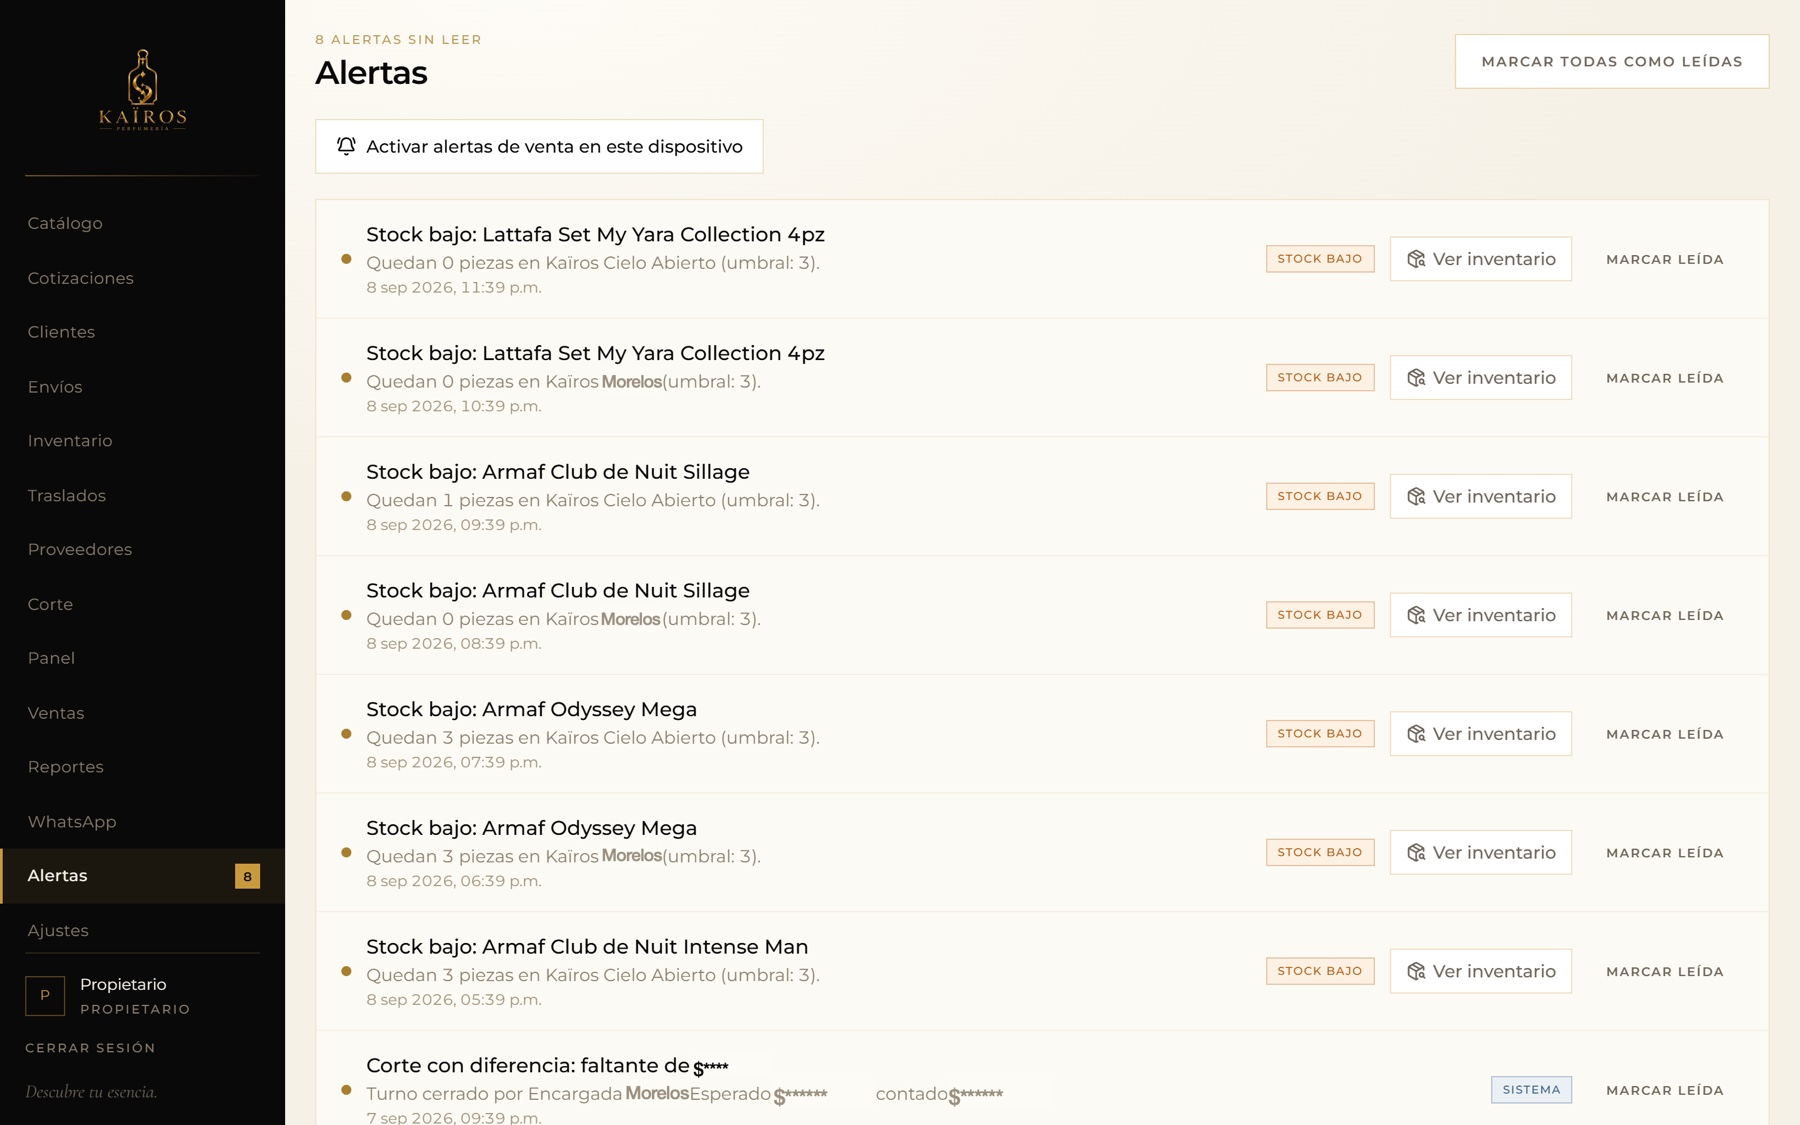Click the 'Corte con diferencia: faltante de' title
The width and height of the screenshot is (1800, 1125).
pos(528,1066)
